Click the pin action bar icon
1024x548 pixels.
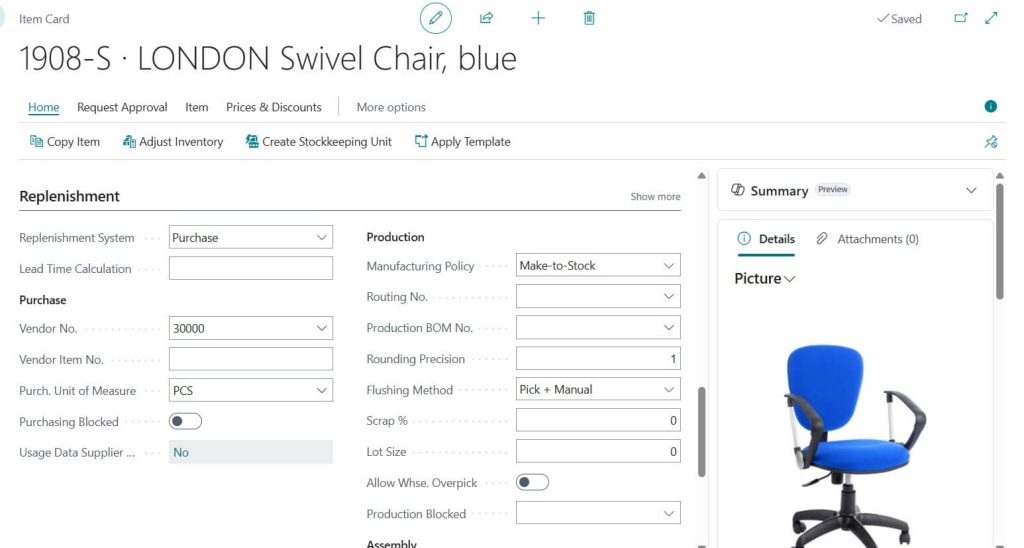[991, 142]
